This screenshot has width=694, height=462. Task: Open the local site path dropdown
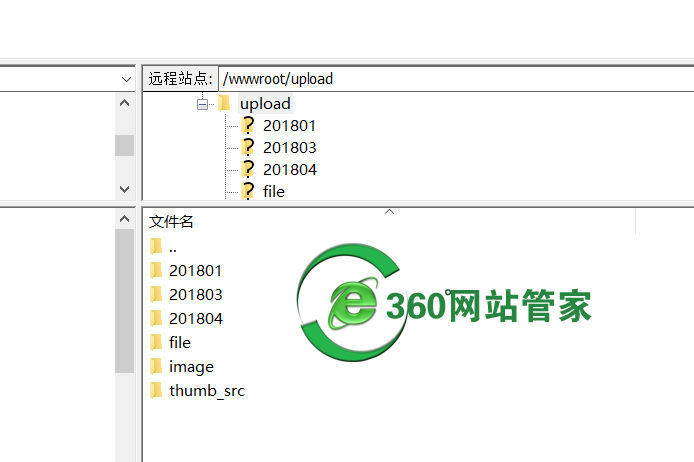pyautogui.click(x=126, y=79)
